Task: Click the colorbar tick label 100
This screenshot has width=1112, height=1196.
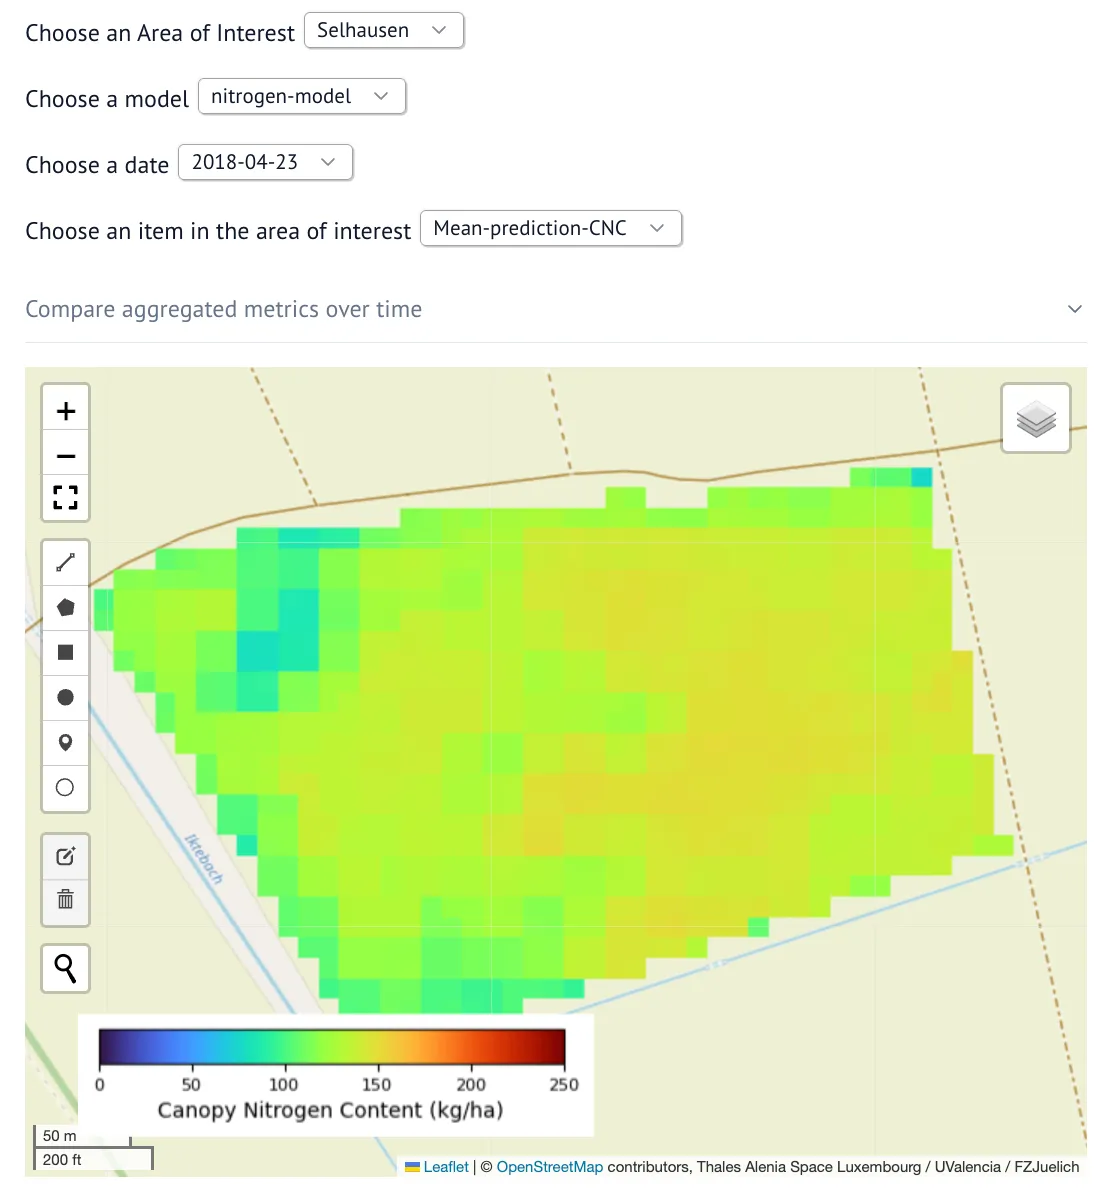Action: pos(284,1085)
